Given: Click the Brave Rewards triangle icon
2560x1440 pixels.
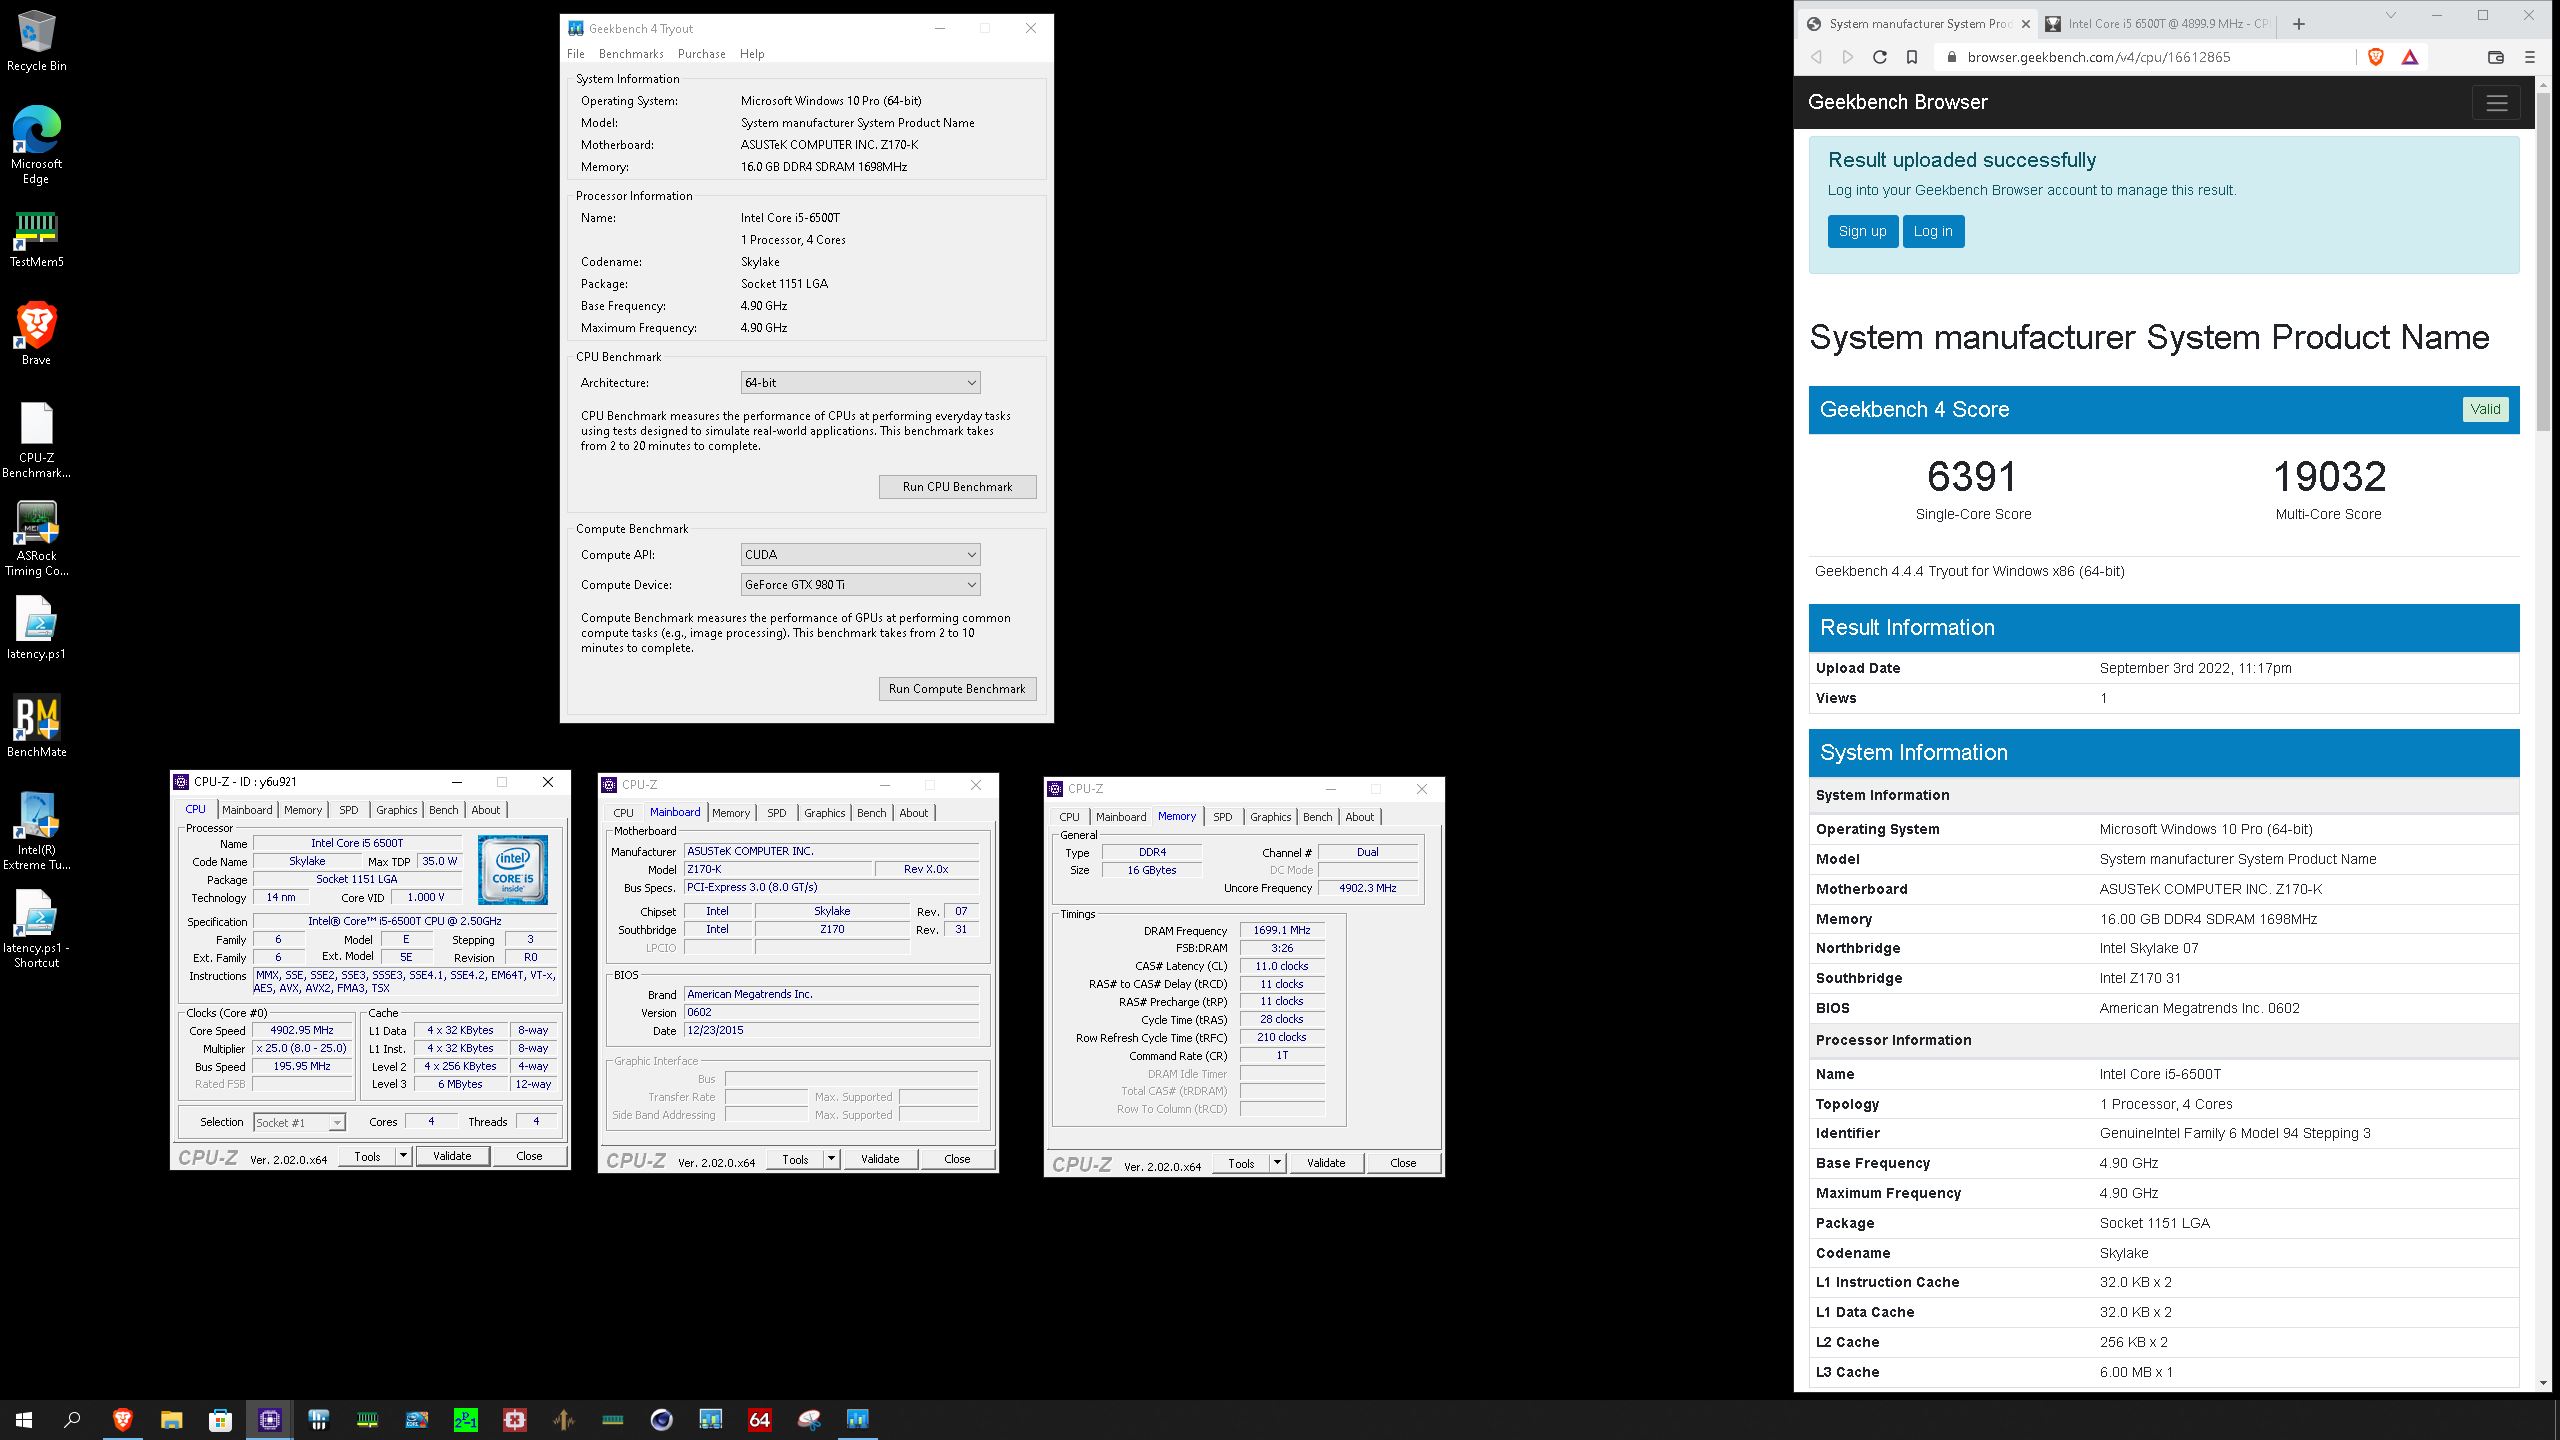Looking at the screenshot, I should click(x=2410, y=57).
